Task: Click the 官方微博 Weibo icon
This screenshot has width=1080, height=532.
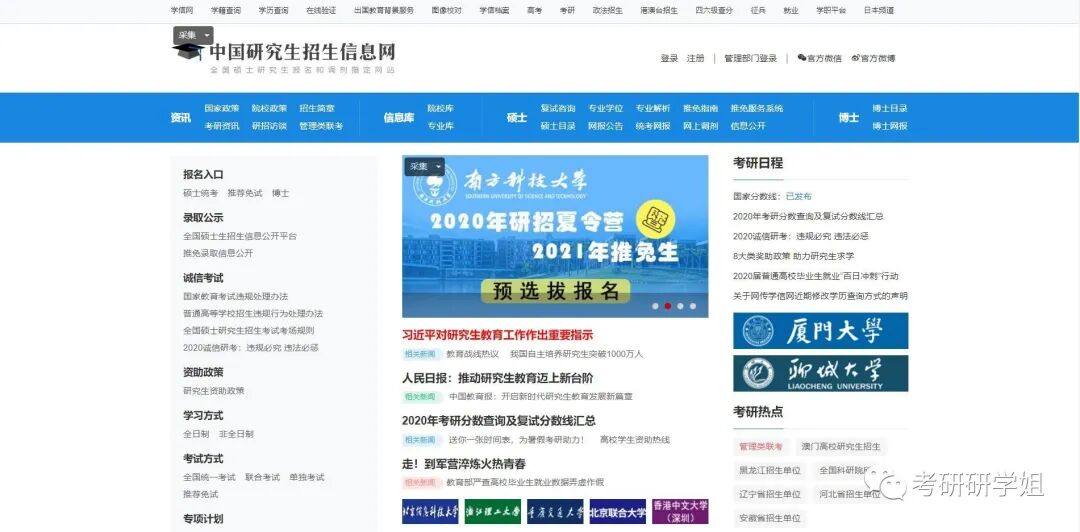Action: click(x=855, y=58)
